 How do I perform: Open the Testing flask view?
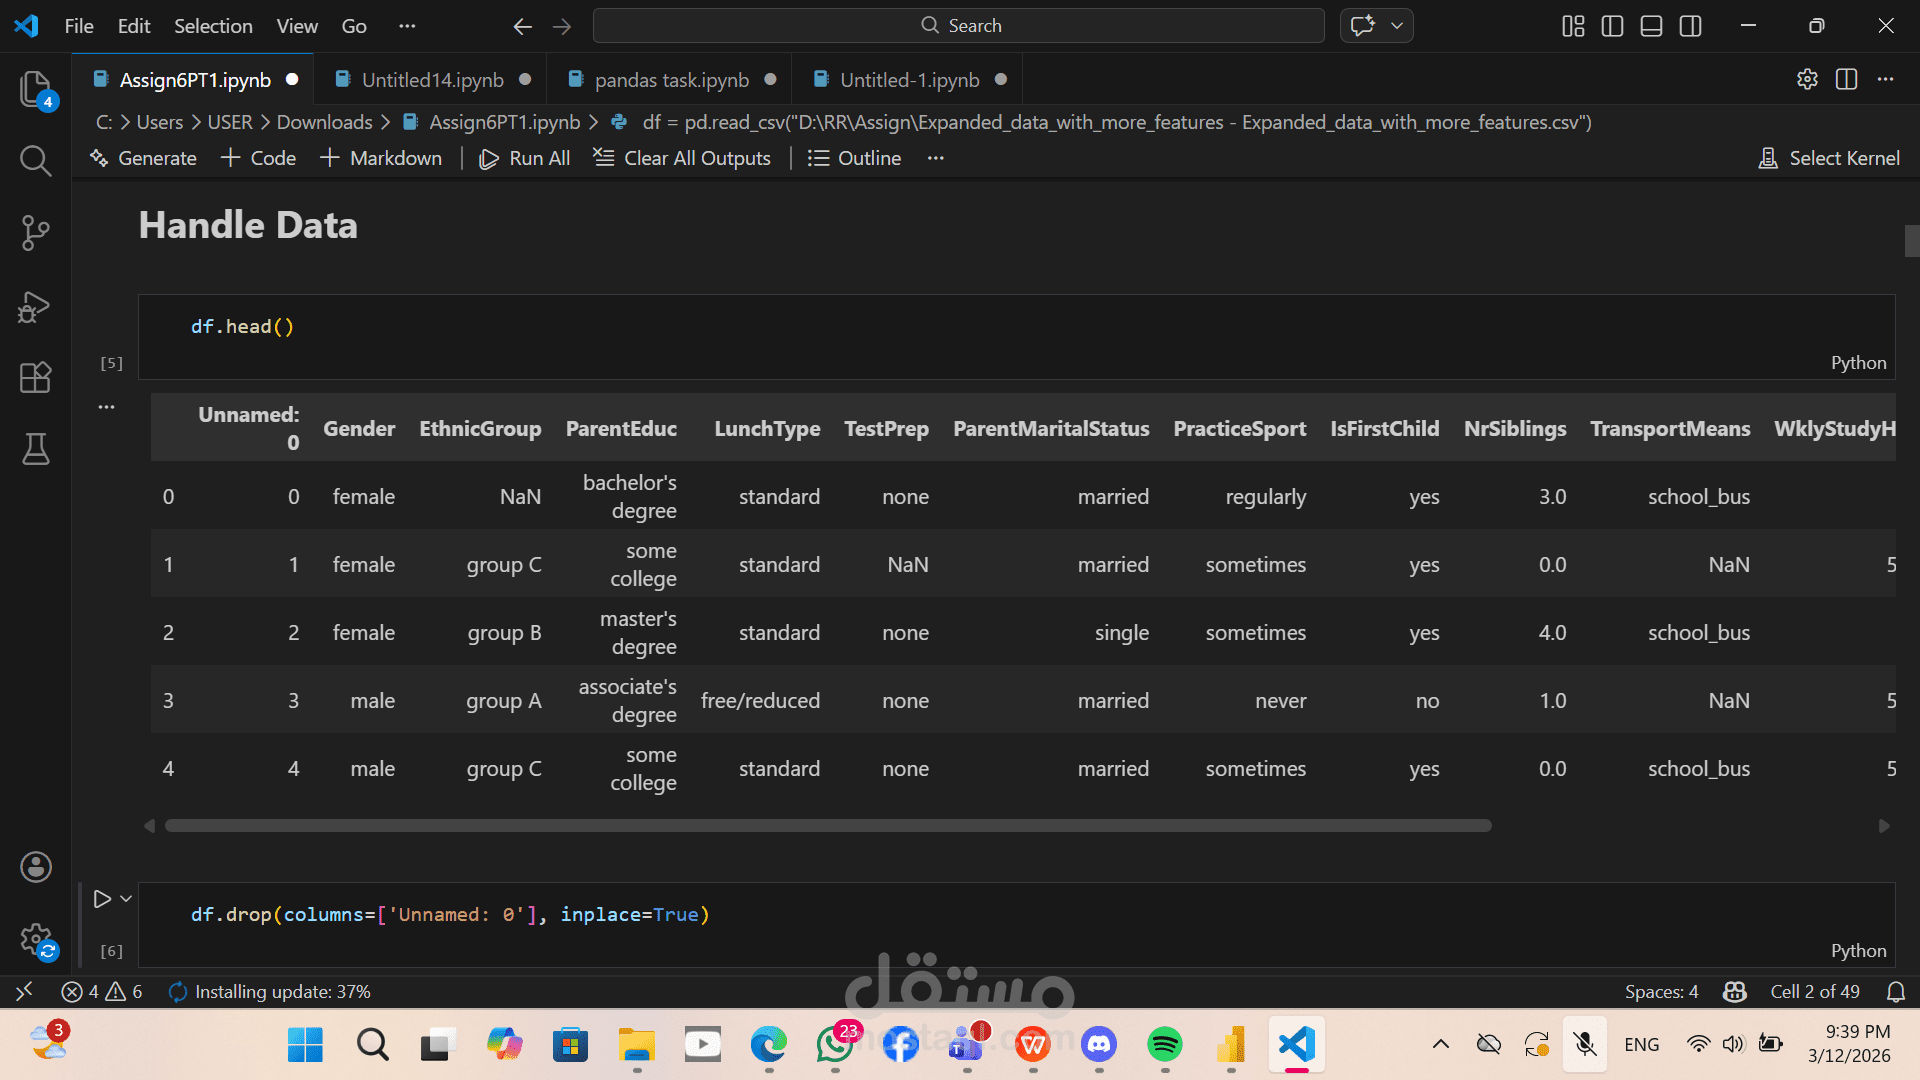35,449
